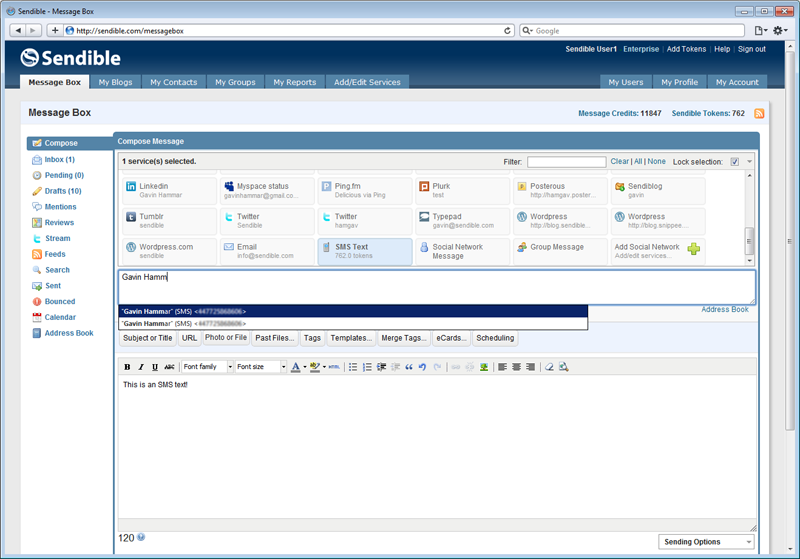Add new browser tab with plus
Image resolution: width=800 pixels, height=559 pixels.
(55, 31)
